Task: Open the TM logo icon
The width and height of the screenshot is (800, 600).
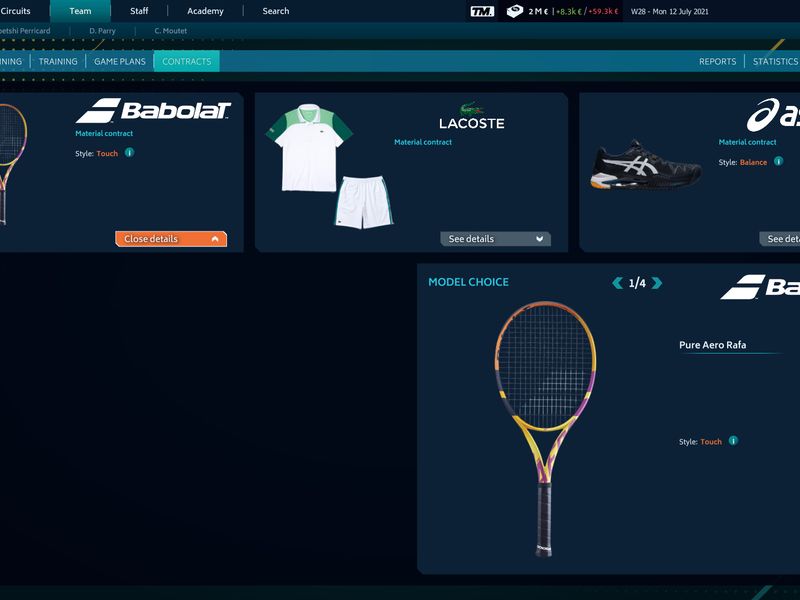Action: 482,11
